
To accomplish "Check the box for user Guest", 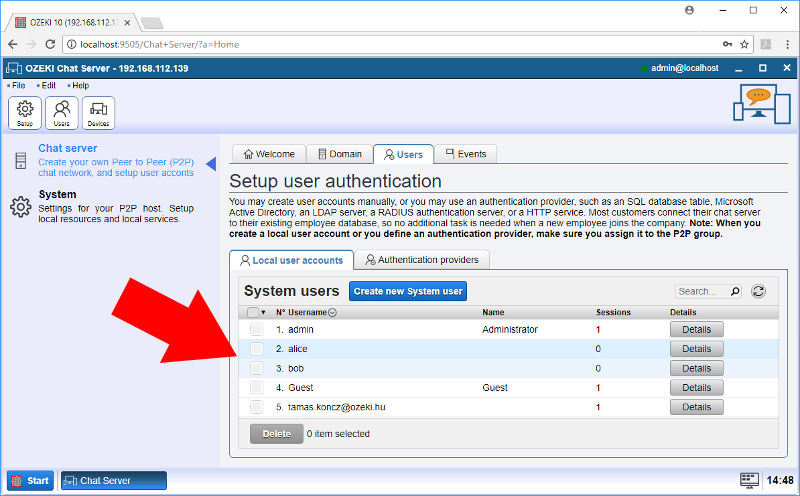I will pos(257,388).
